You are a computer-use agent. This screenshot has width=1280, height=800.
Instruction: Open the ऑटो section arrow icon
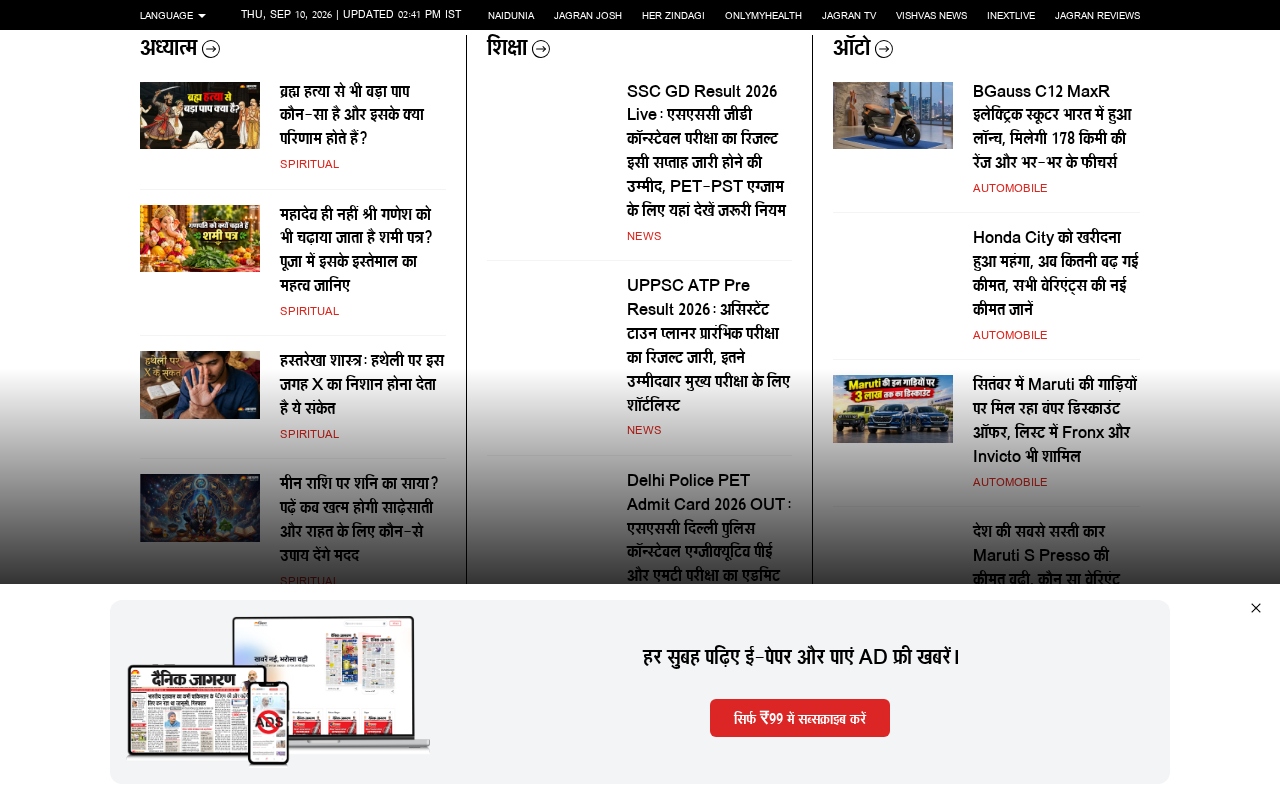click(x=884, y=49)
